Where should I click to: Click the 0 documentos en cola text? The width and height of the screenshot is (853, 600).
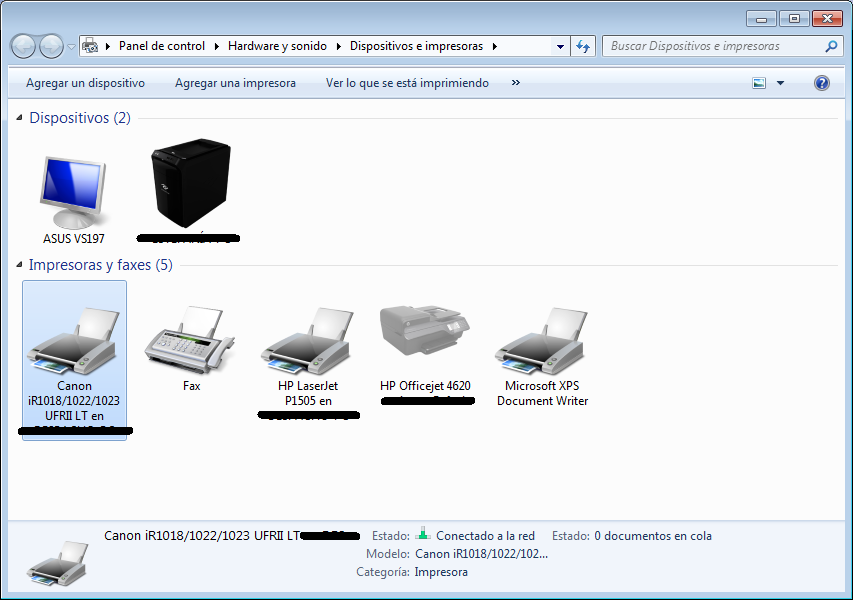653,536
